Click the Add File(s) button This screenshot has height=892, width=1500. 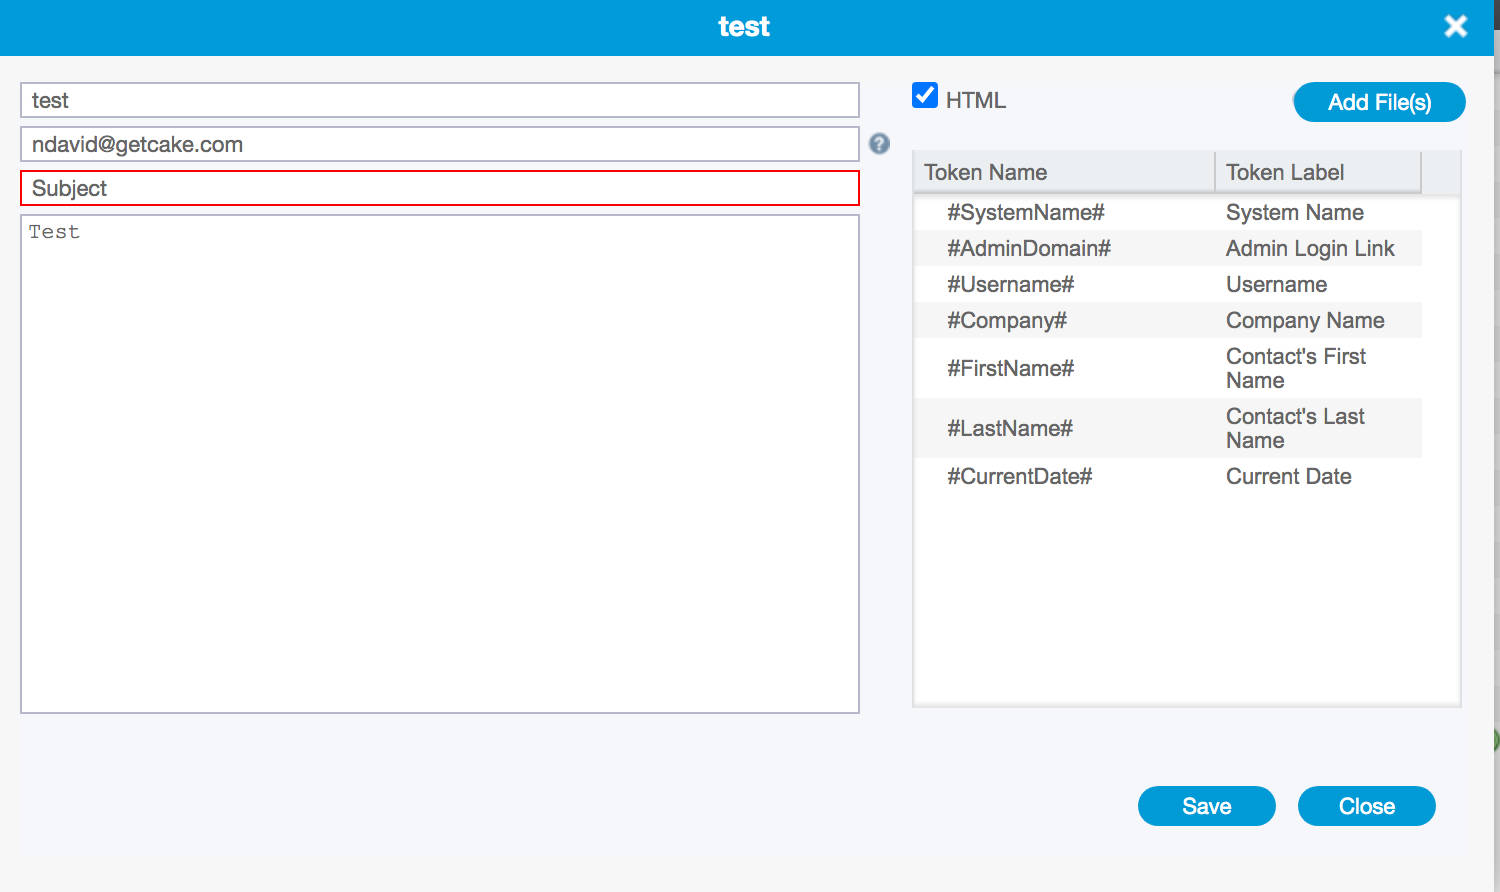1378,102
